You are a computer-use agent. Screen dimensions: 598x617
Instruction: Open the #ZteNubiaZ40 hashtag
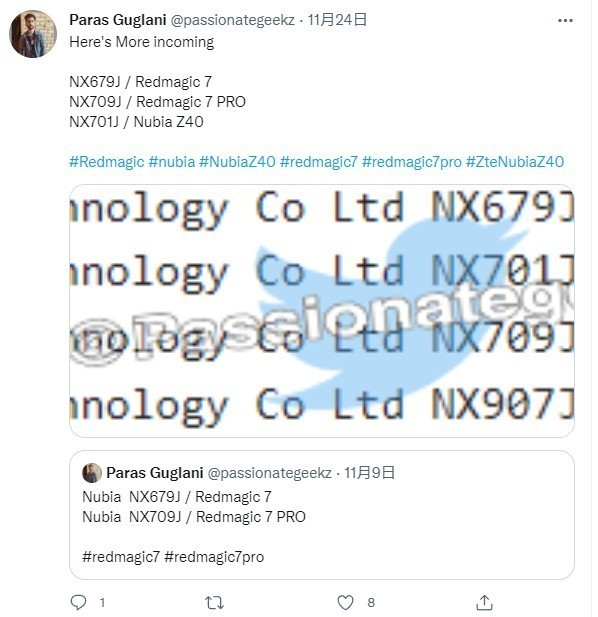click(x=515, y=162)
